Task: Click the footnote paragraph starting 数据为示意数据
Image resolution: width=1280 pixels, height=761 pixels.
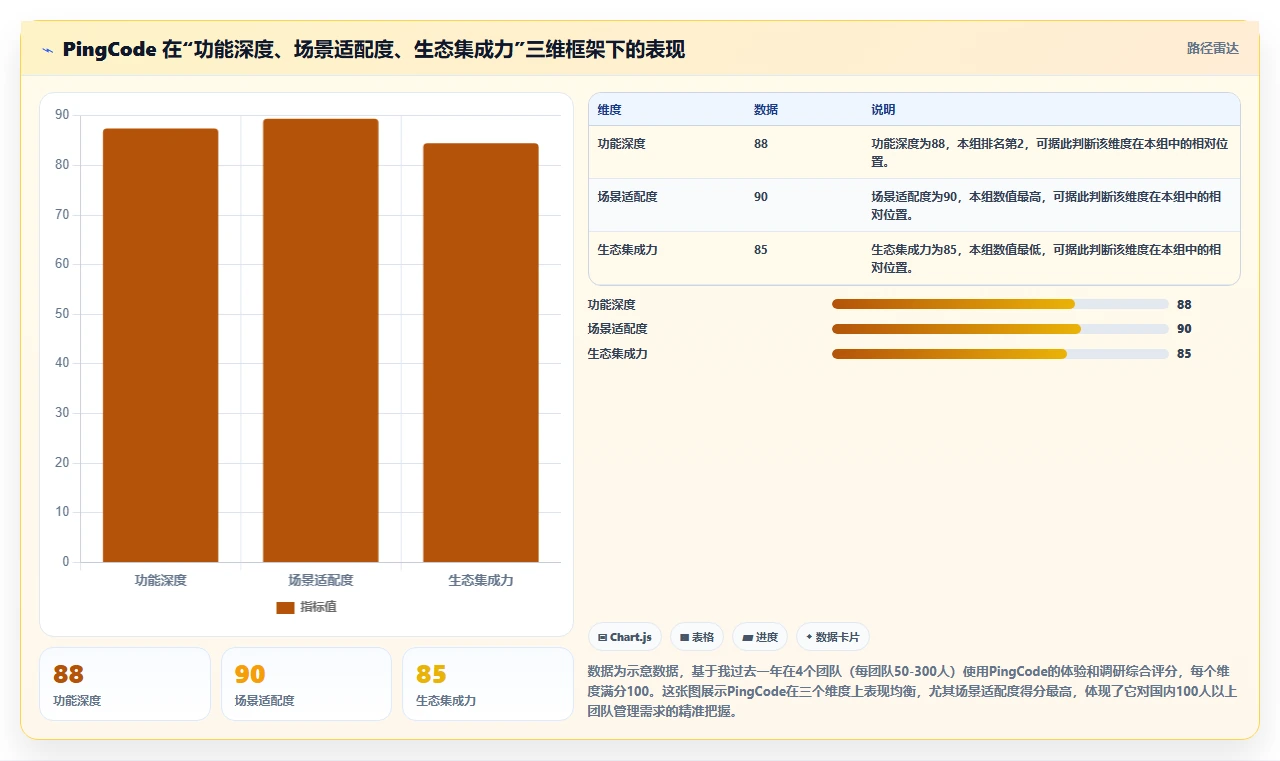Action: point(912,691)
